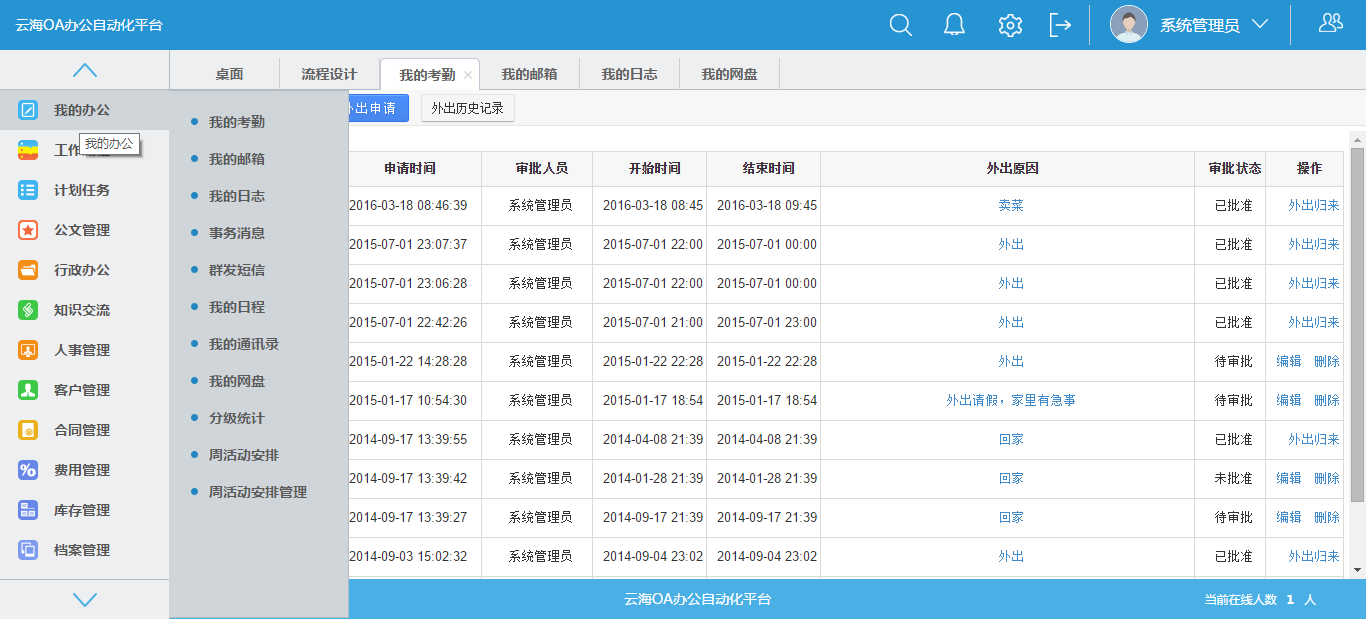Click 删除 in 外出请假 row
This screenshot has width=1366, height=619.
(x=1327, y=400)
